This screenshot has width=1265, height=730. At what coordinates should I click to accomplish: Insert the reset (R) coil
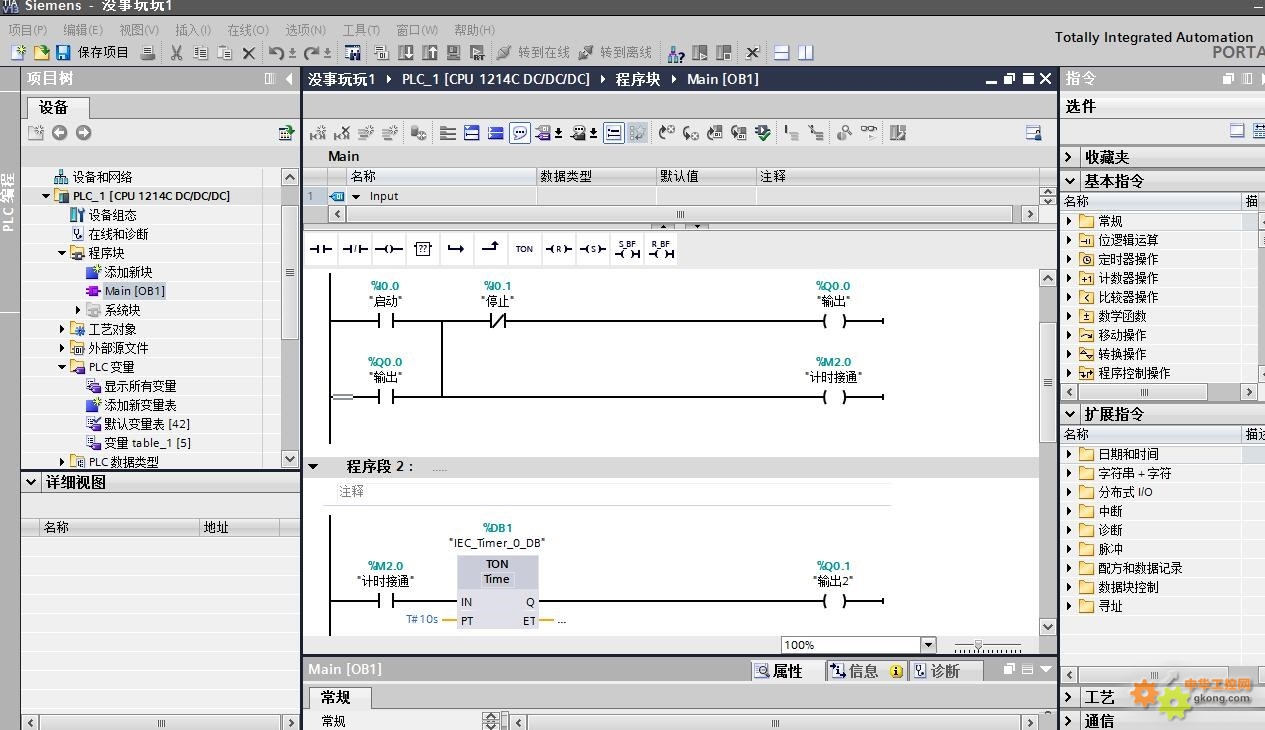click(558, 249)
